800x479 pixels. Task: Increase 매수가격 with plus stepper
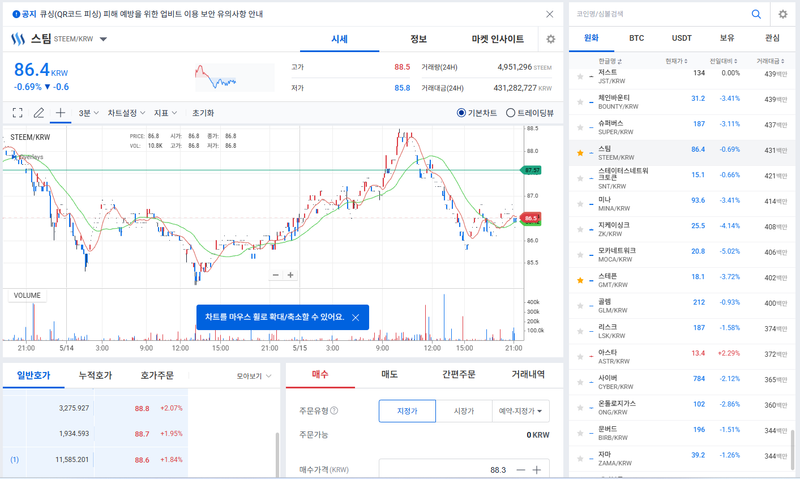pyautogui.click(x=536, y=470)
